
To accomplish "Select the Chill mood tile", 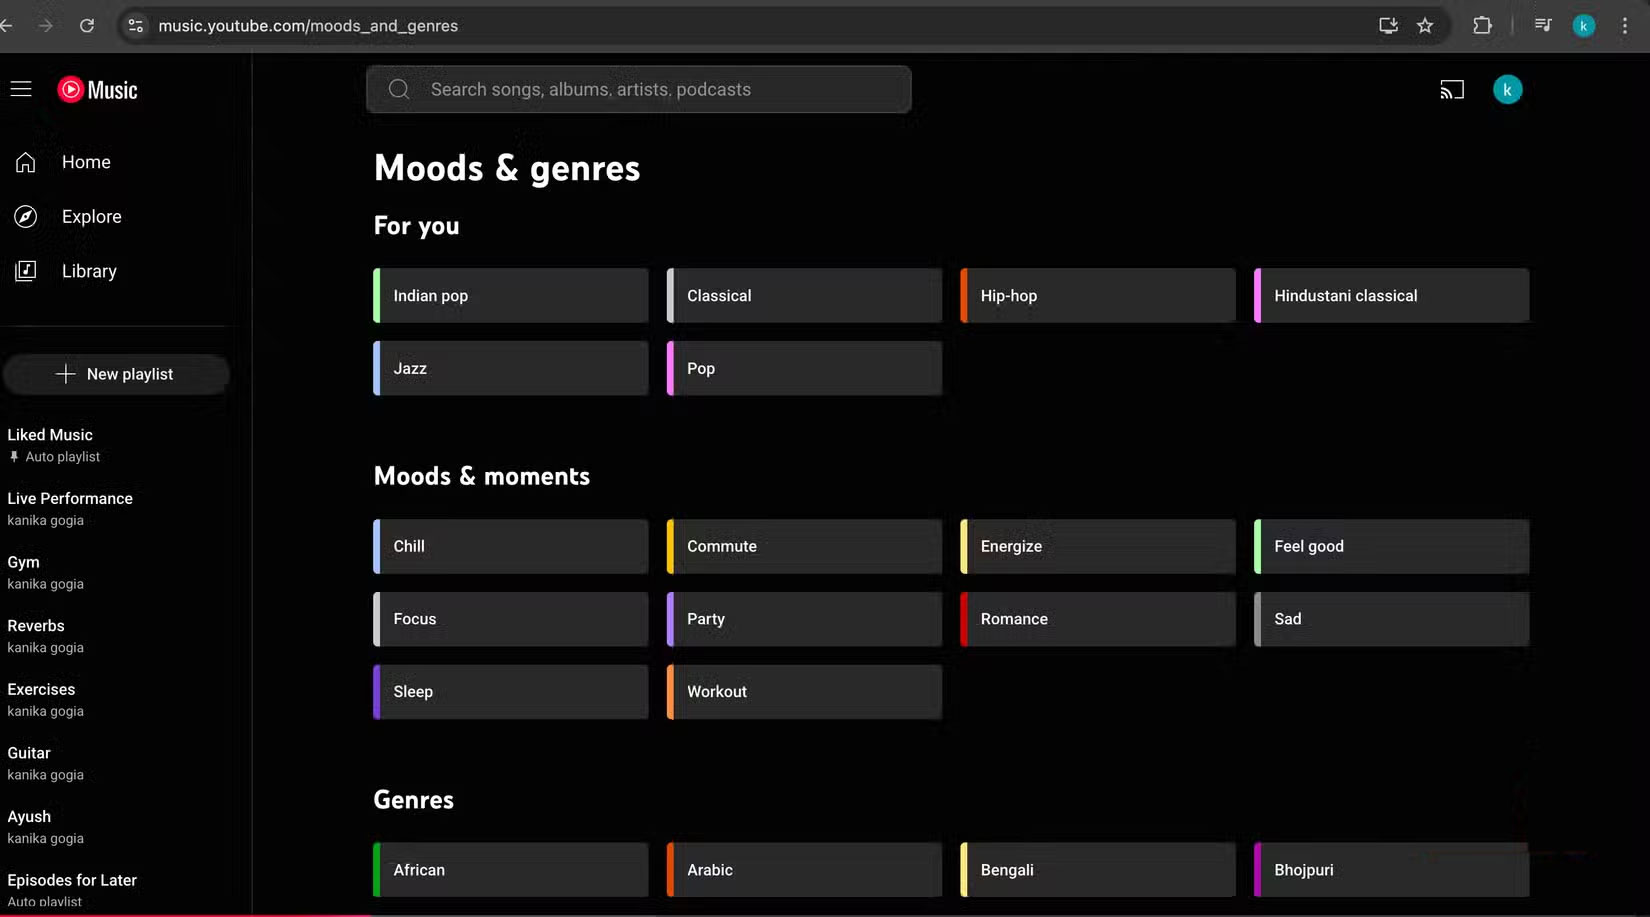I will (x=509, y=546).
